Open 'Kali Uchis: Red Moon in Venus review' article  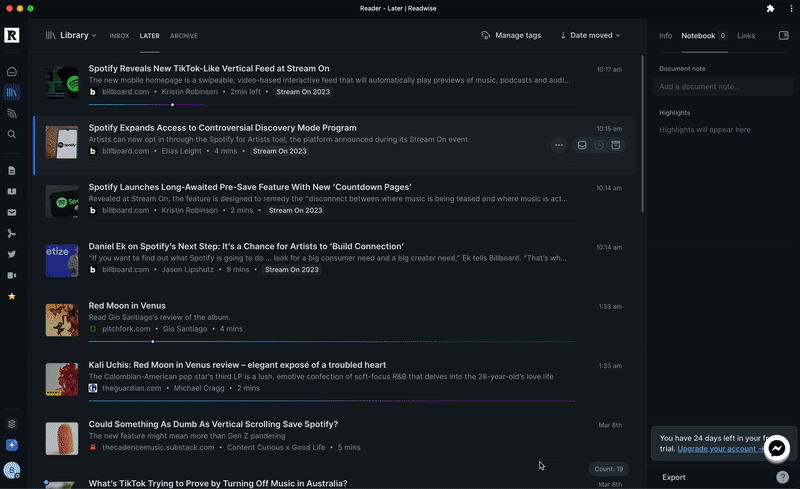(237, 365)
